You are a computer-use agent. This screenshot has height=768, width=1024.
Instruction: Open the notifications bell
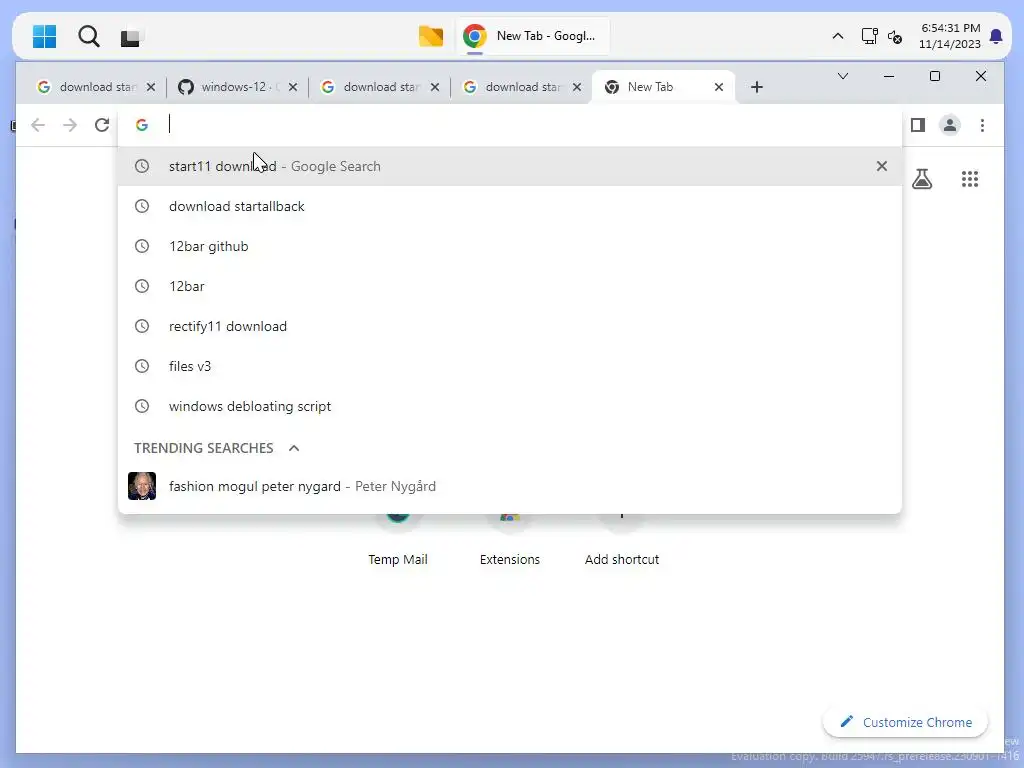coord(996,36)
